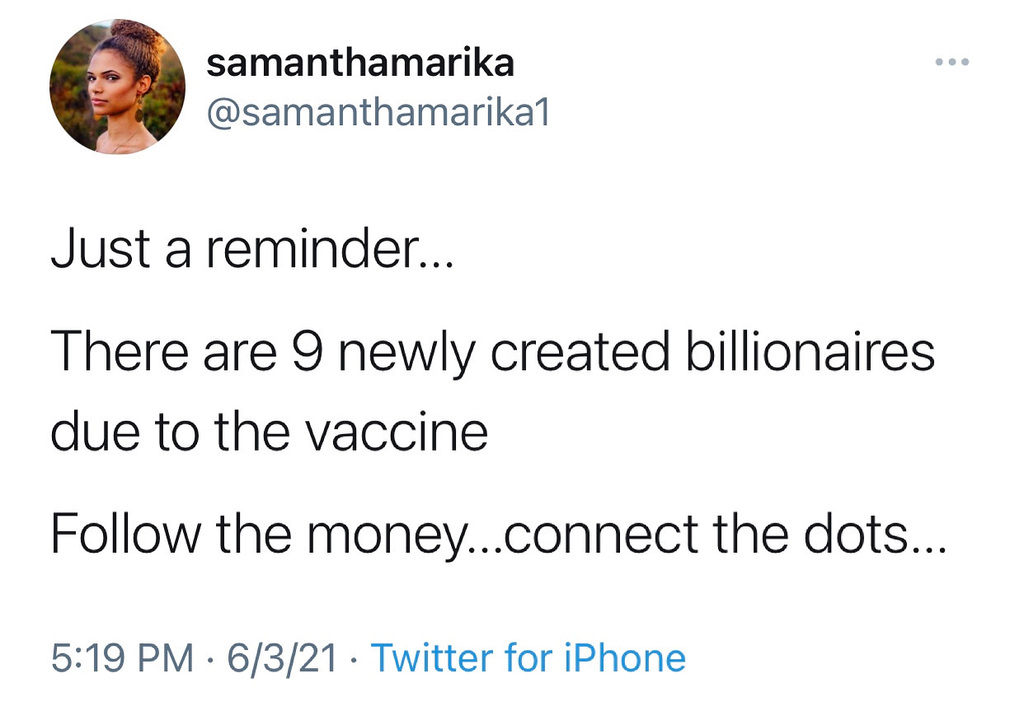Open the samanthamarika profile picture
Image resolution: width=1024 pixels, height=711 pixels.
click(x=117, y=87)
